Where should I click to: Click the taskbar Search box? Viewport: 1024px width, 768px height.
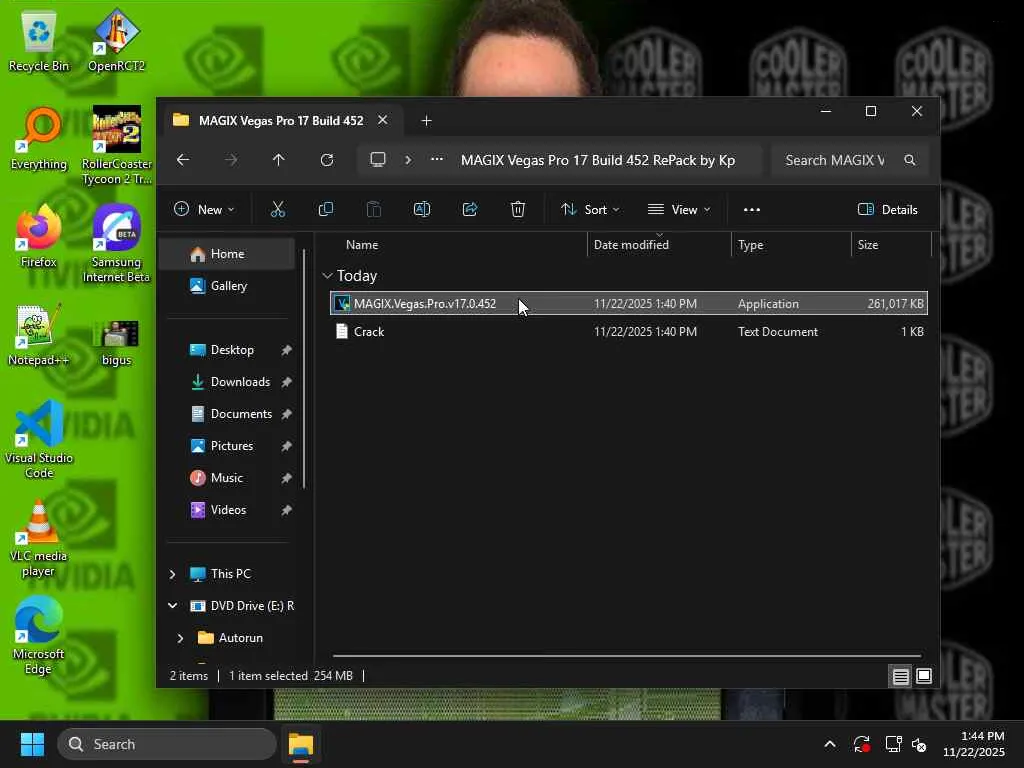[x=167, y=744]
